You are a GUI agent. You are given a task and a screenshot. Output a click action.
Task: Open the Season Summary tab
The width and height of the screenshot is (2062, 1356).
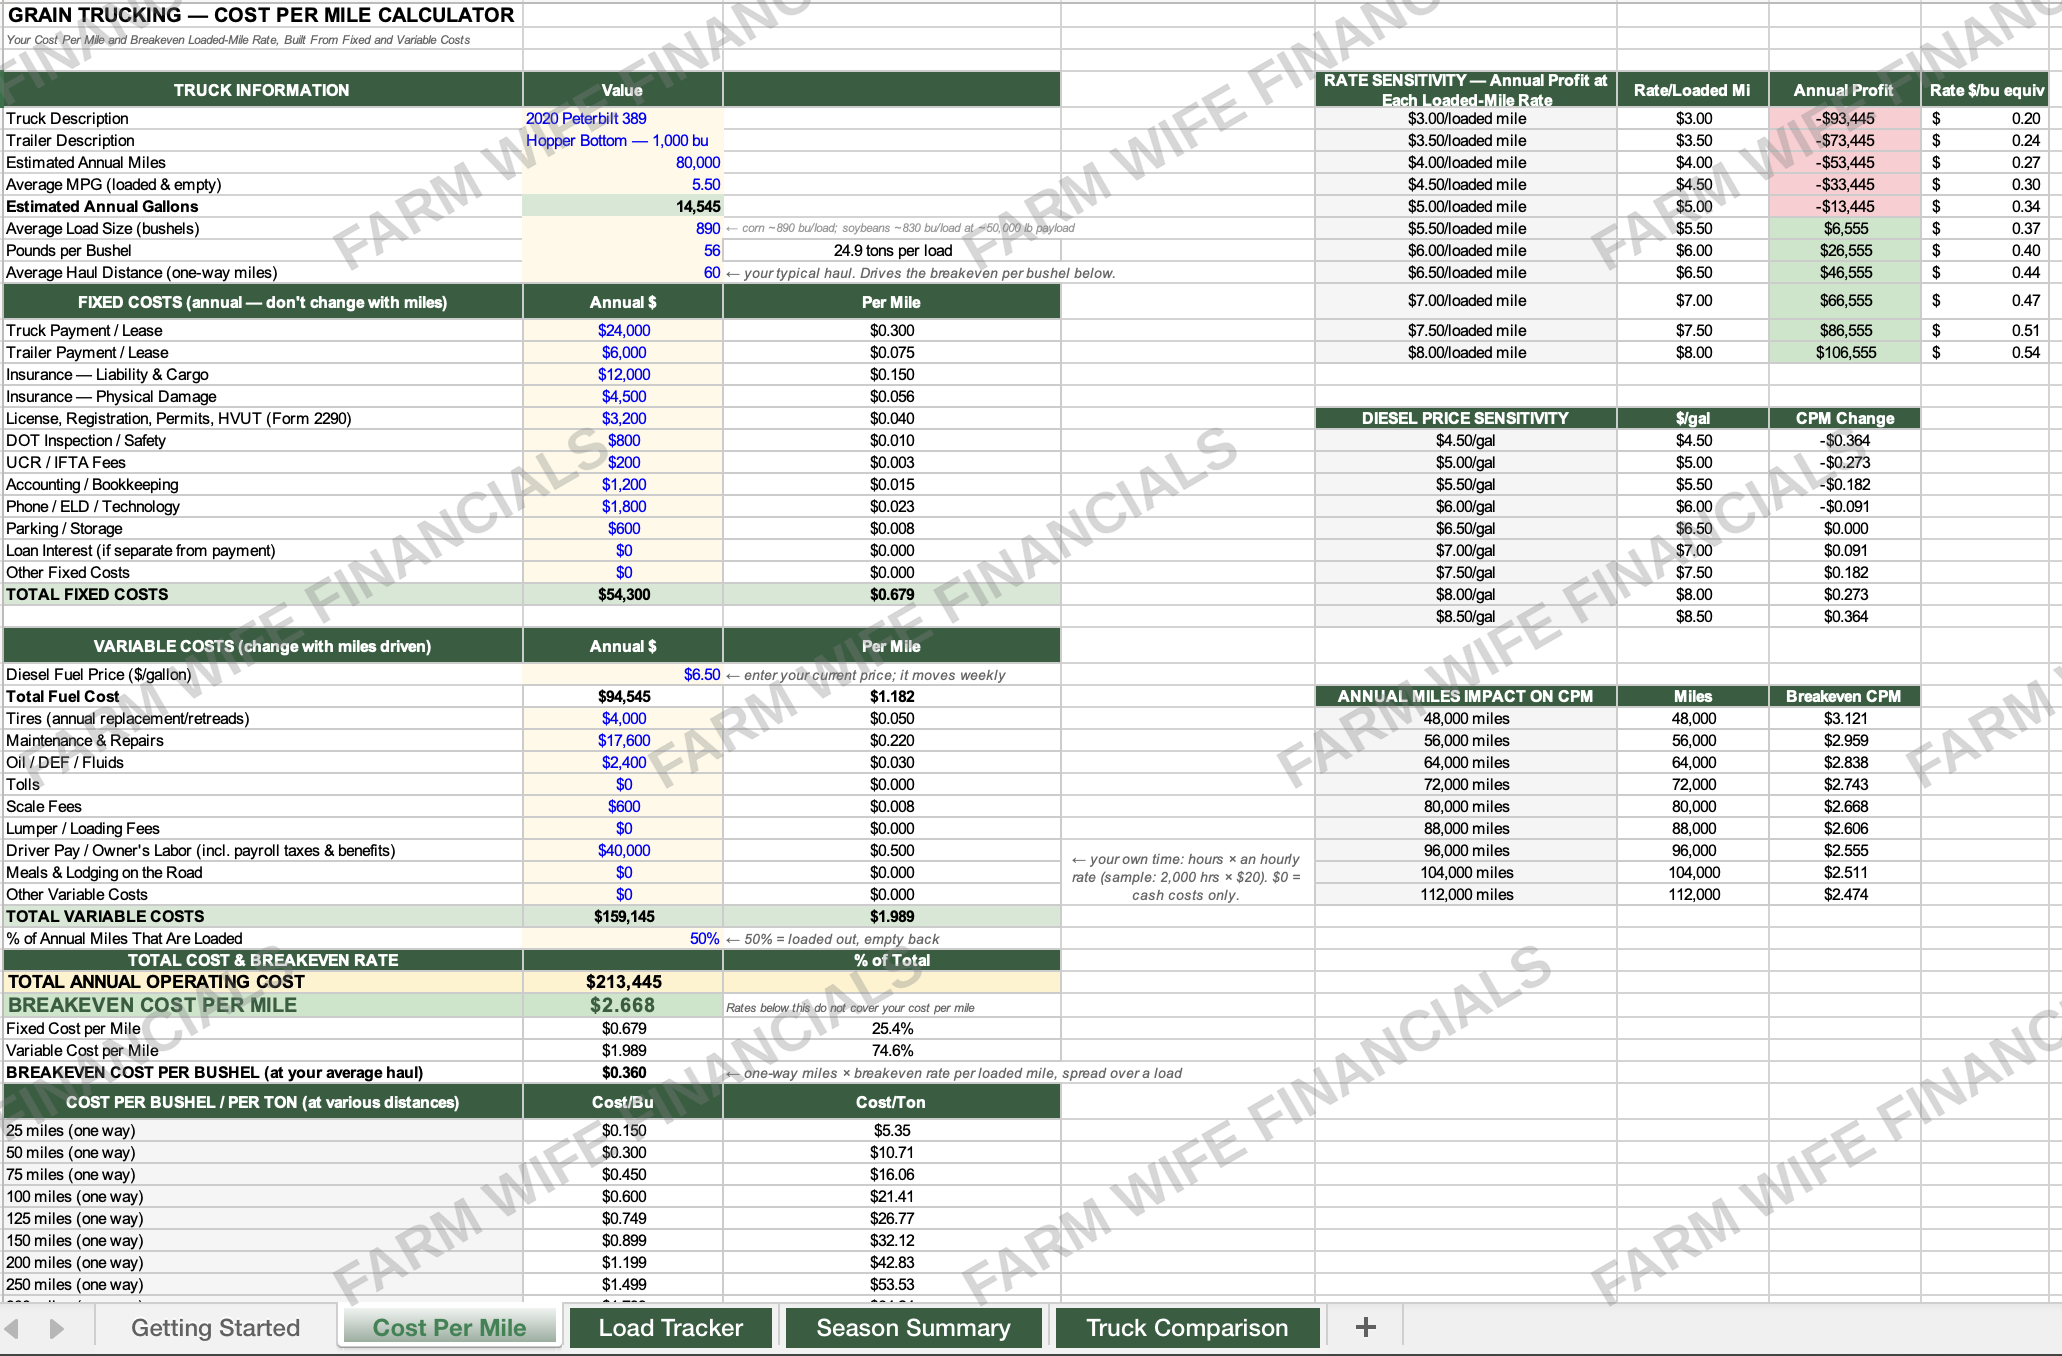pos(913,1328)
